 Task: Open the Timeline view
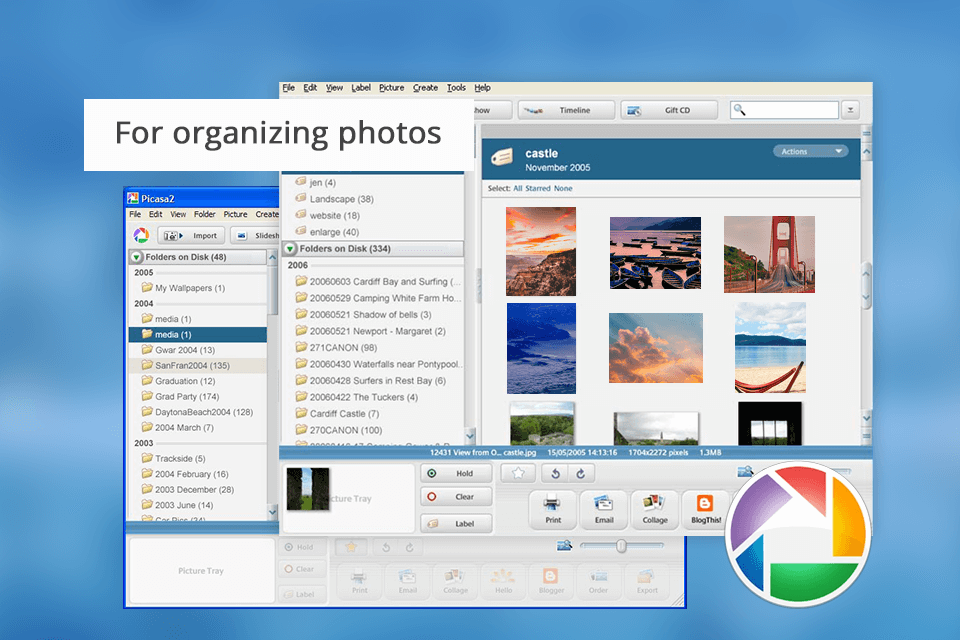[566, 110]
